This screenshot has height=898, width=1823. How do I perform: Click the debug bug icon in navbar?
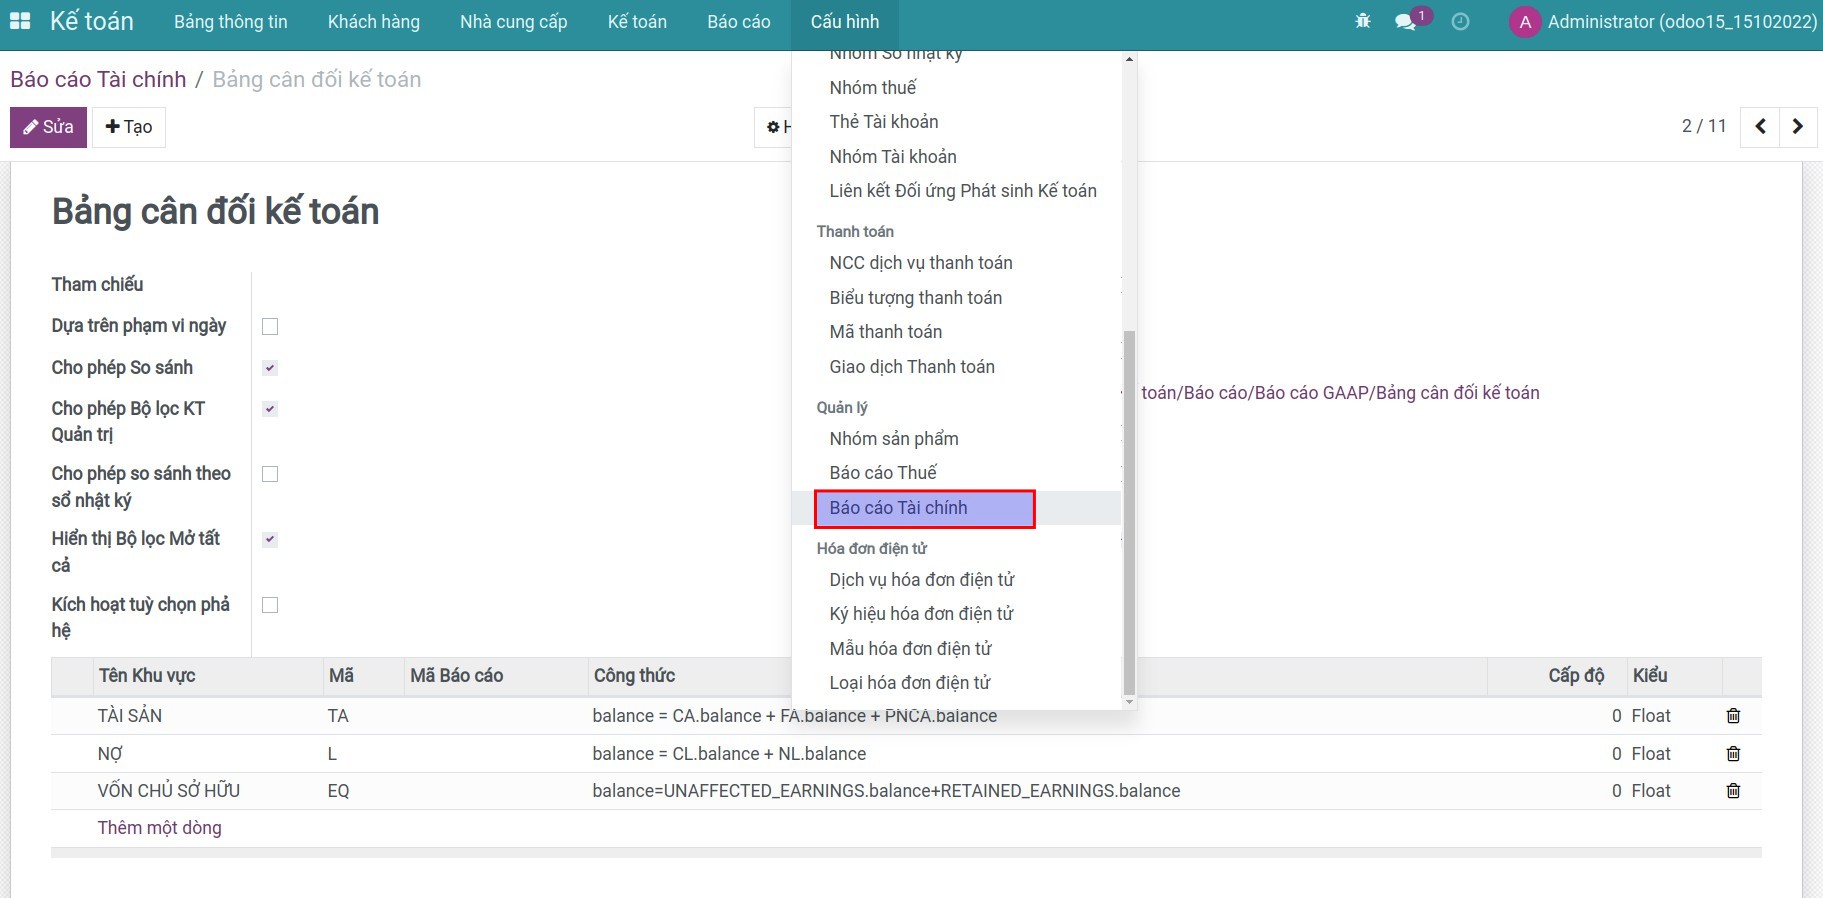click(1362, 21)
